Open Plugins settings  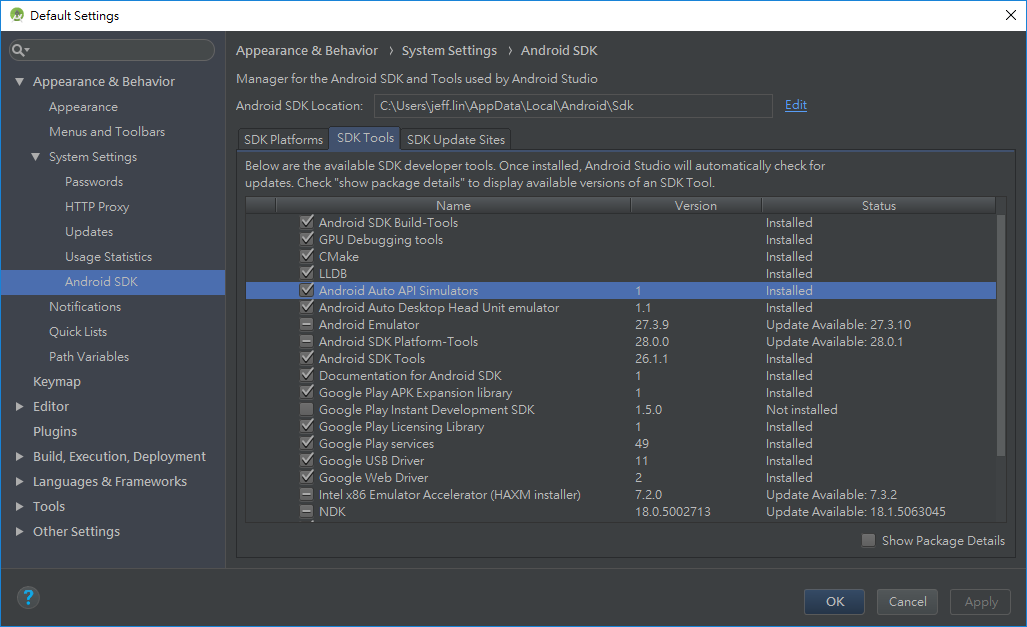tap(55, 432)
